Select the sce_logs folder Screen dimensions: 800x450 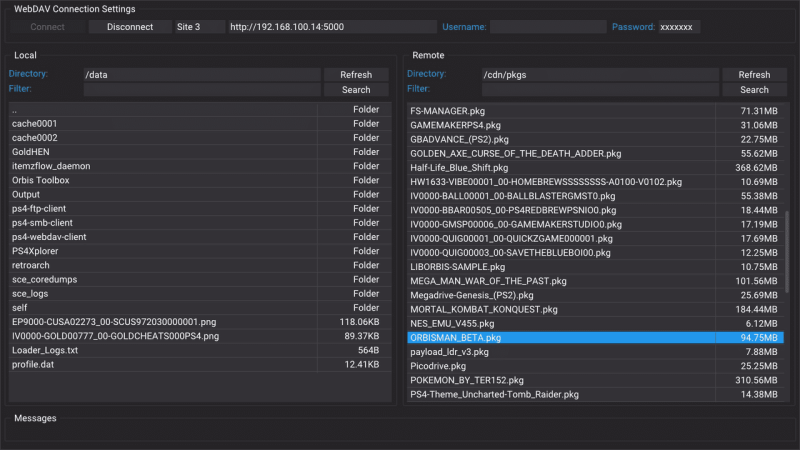[200, 294]
